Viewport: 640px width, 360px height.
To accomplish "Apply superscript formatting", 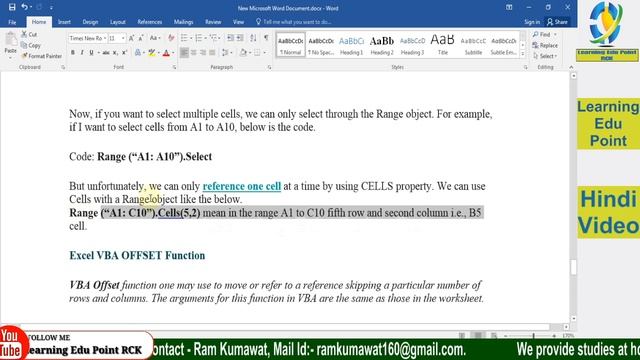I will (124, 53).
